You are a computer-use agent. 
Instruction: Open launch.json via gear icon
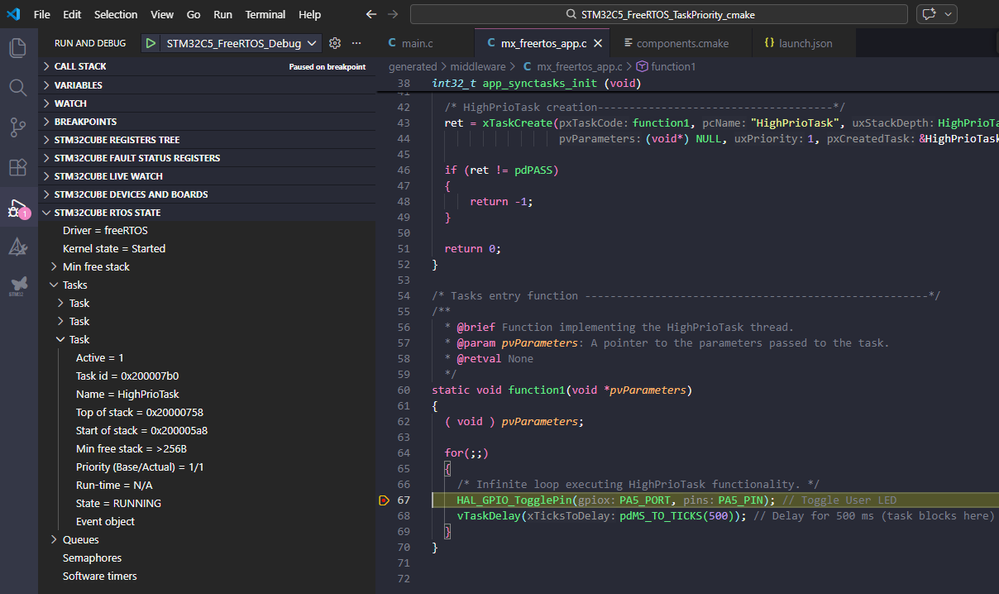(334, 43)
